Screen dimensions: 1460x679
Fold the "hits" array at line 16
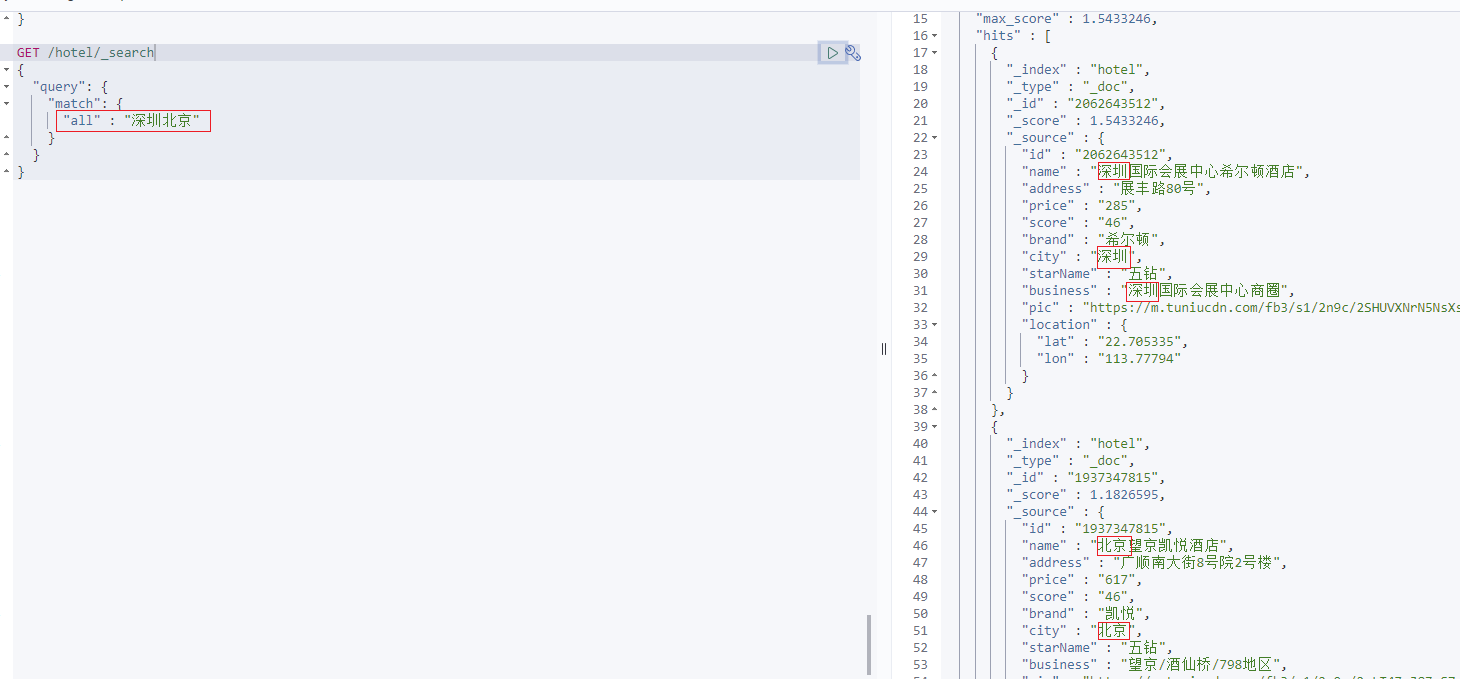click(934, 36)
